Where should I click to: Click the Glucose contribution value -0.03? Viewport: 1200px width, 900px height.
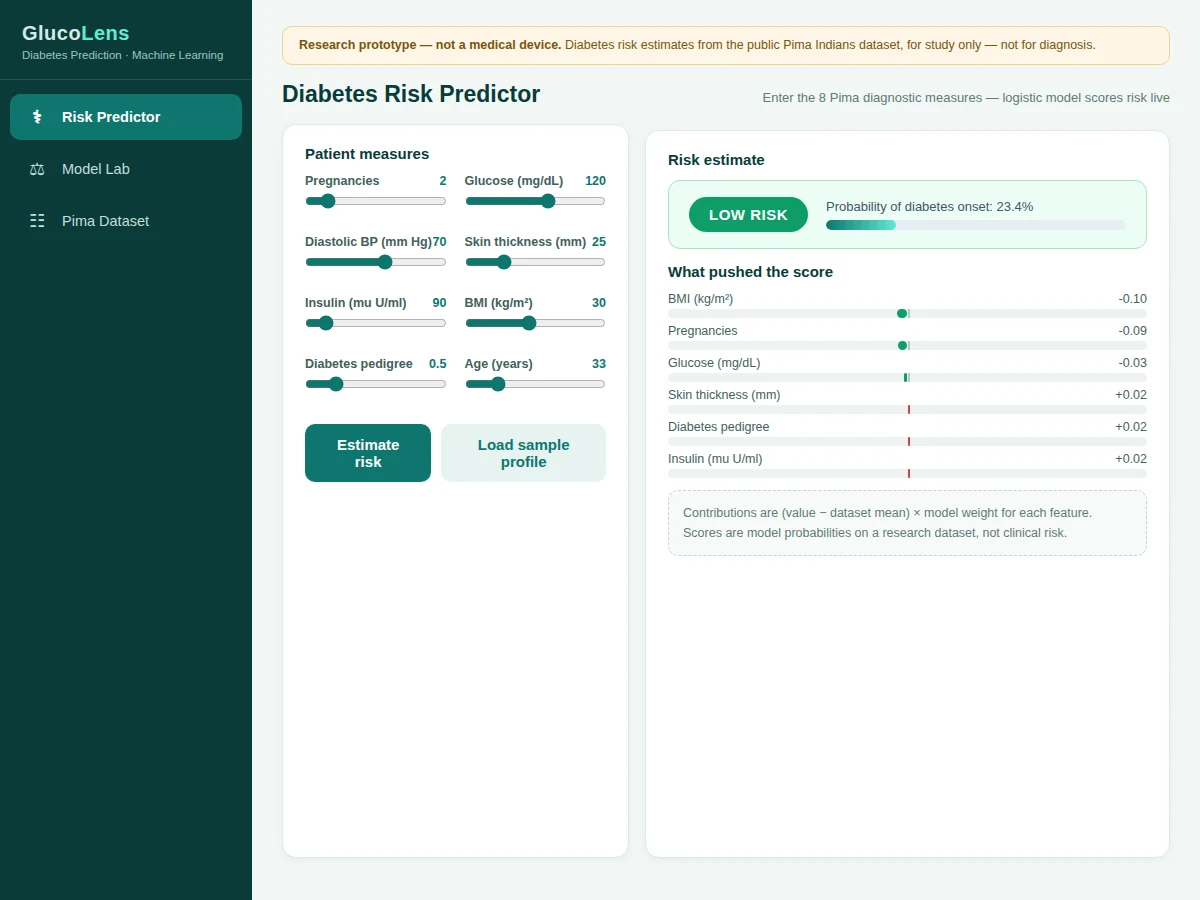pos(1133,363)
